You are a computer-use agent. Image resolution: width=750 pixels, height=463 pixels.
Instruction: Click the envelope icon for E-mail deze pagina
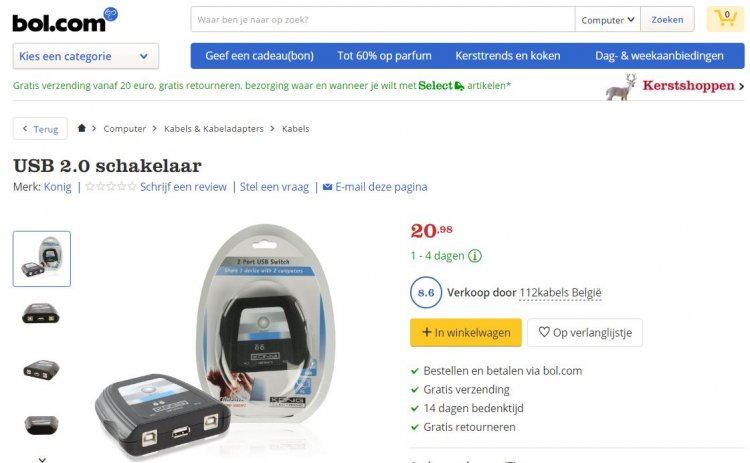pyautogui.click(x=327, y=187)
